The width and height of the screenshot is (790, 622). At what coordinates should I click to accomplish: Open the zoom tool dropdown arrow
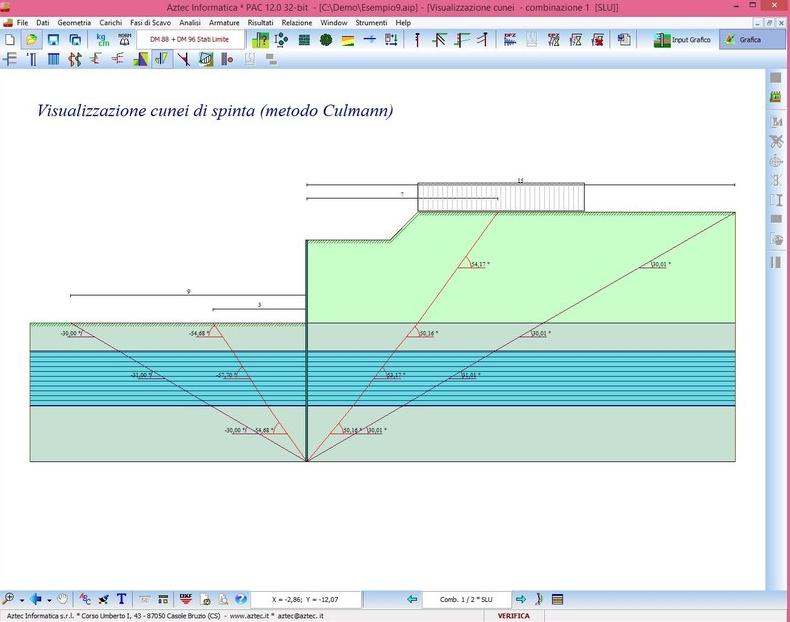21,599
